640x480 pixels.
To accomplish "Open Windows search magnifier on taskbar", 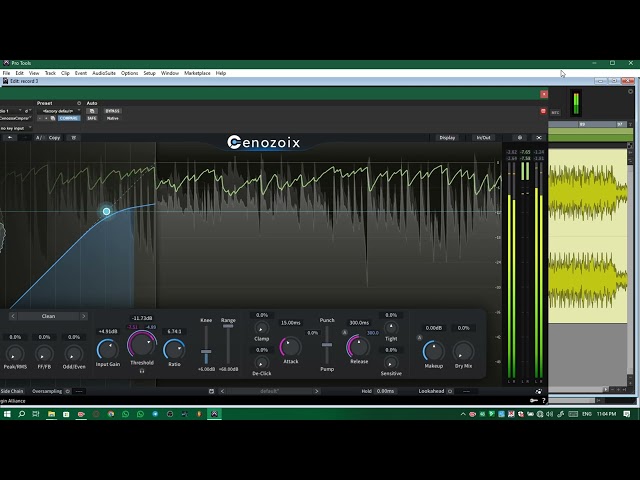I will click(21, 414).
